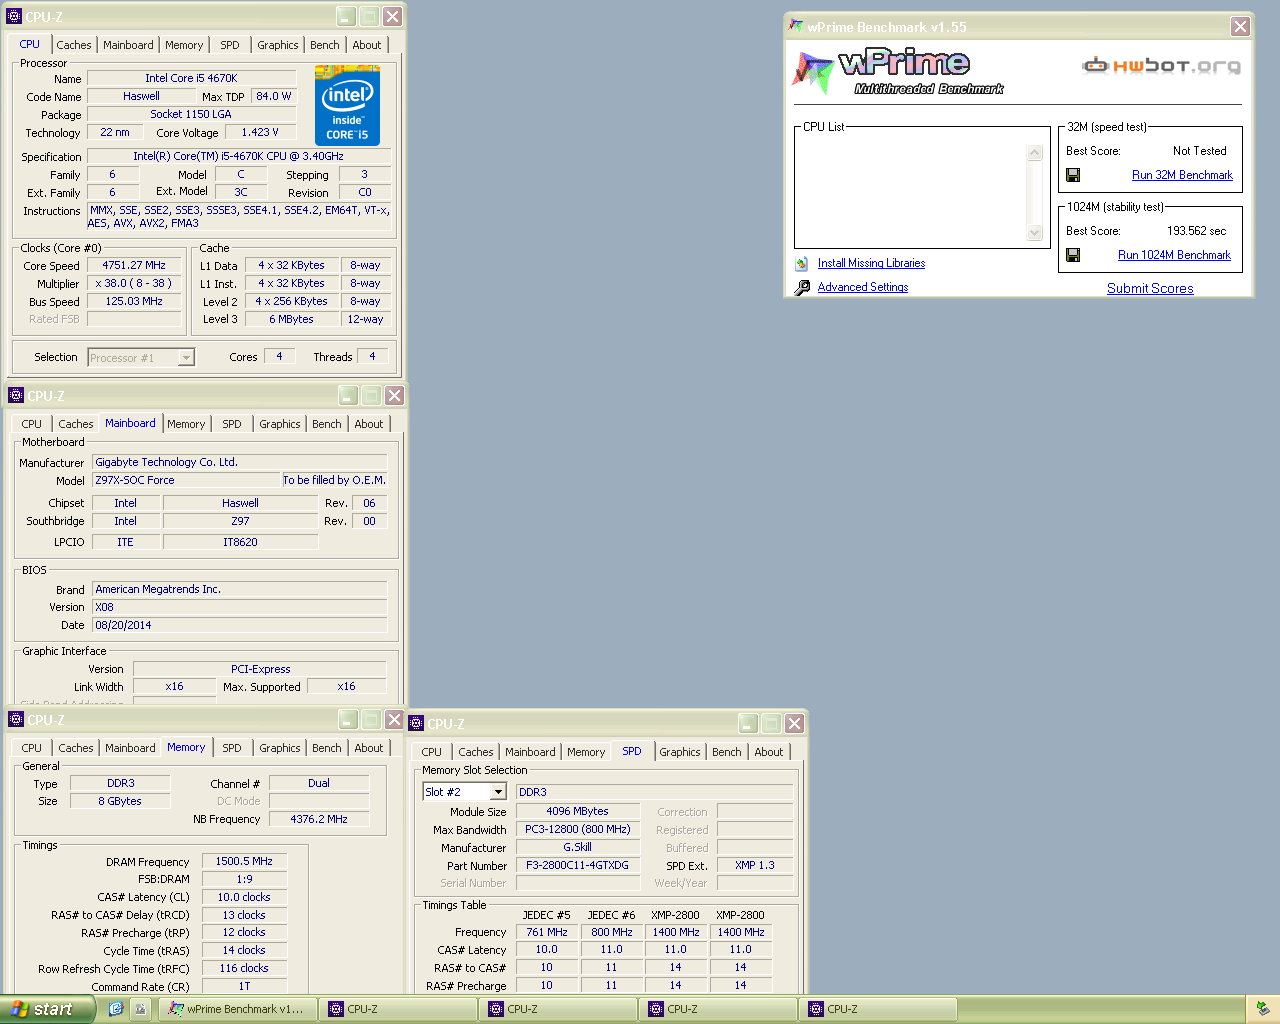
Task: Click the wPrime colorful logo graphic
Action: coord(813,73)
